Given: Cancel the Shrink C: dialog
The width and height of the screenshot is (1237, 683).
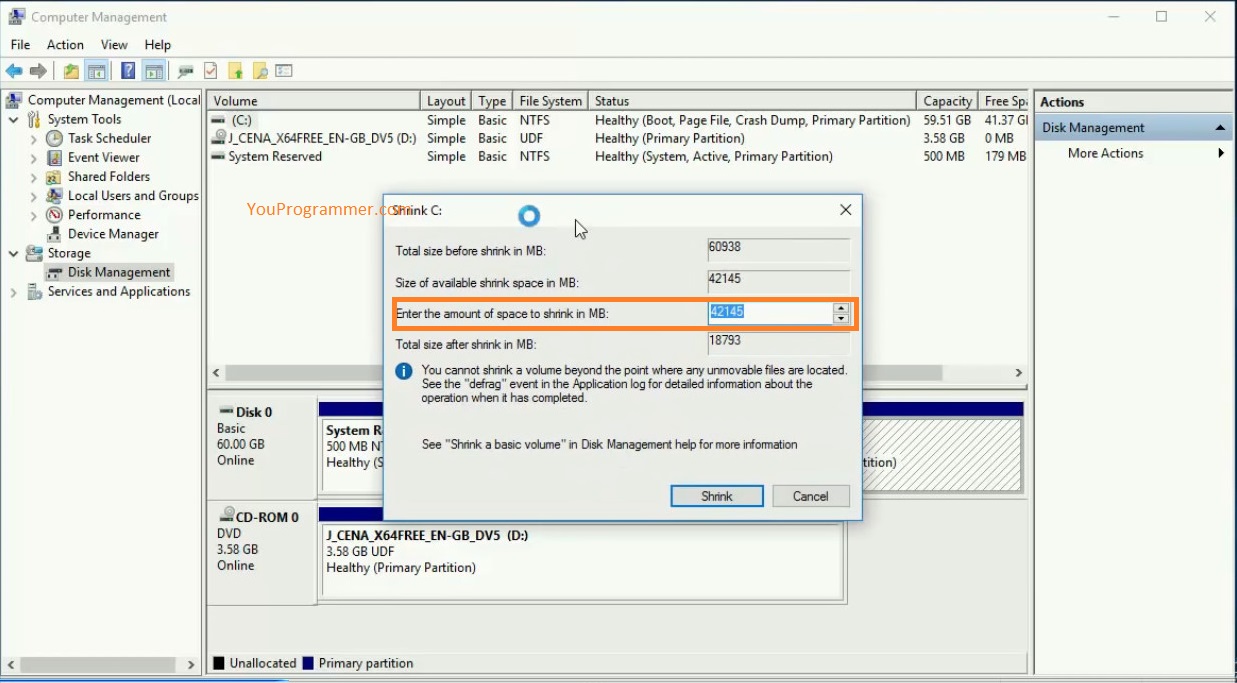Looking at the screenshot, I should 810,496.
